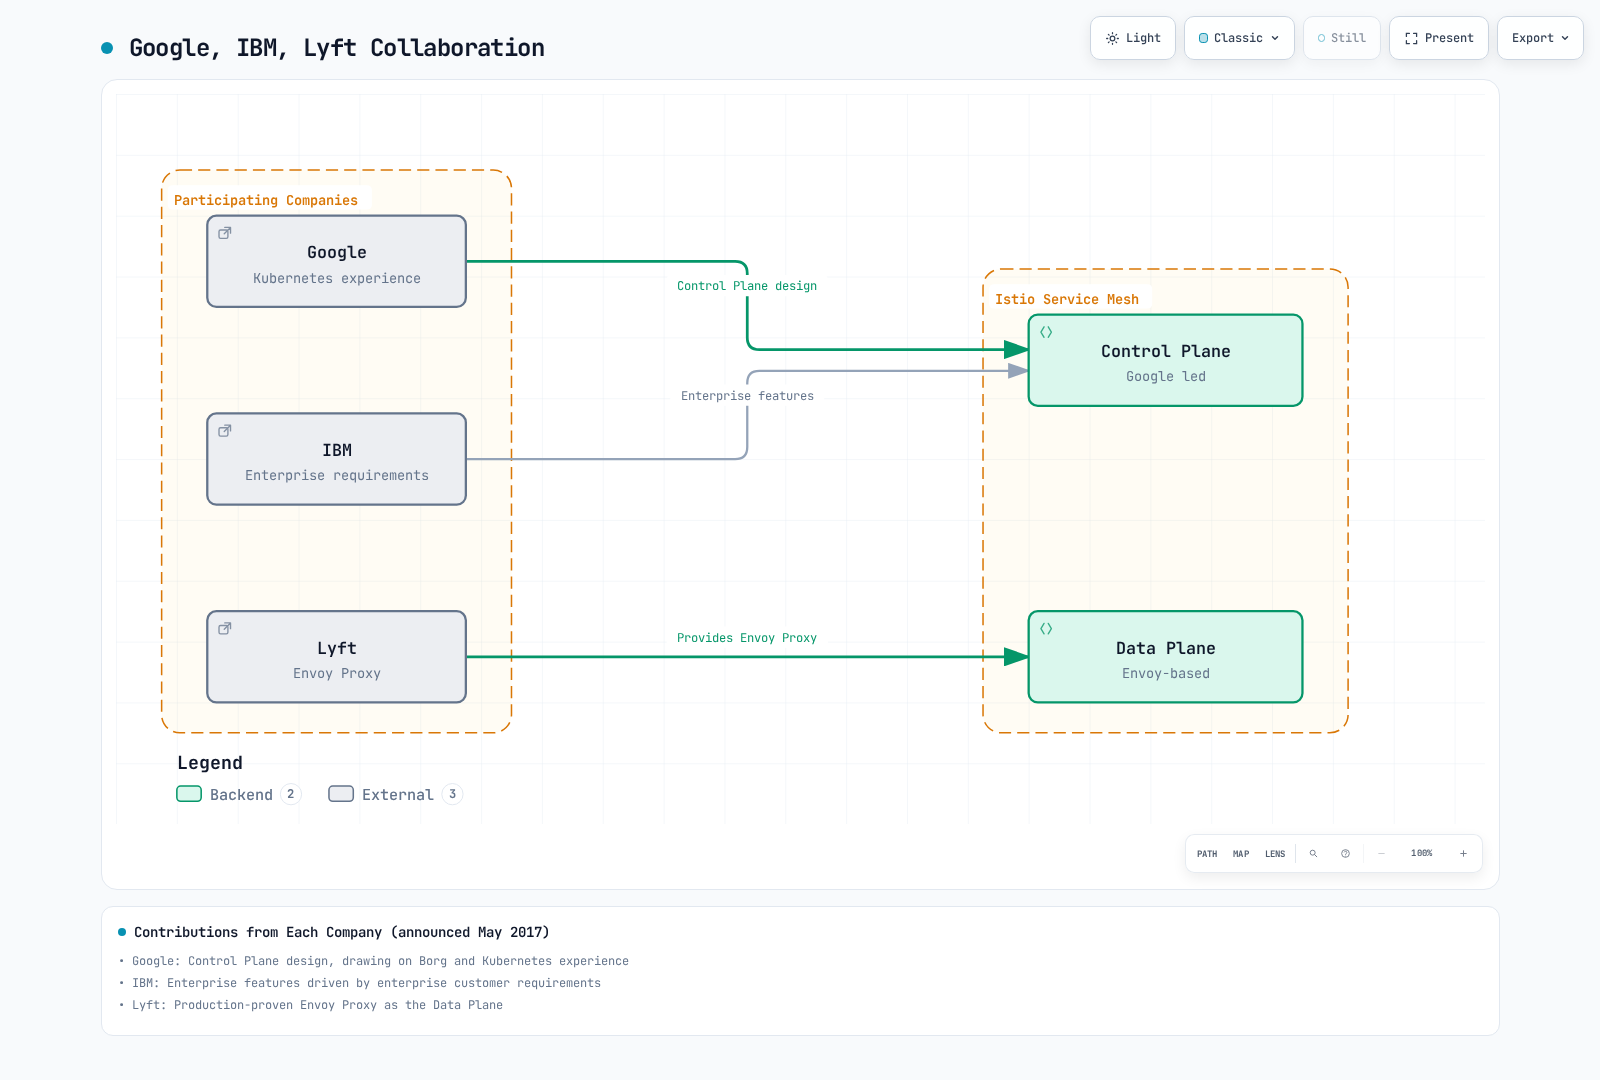The image size is (1600, 1080).
Task: Zoom out with the minus icon
Action: [x=1381, y=854]
